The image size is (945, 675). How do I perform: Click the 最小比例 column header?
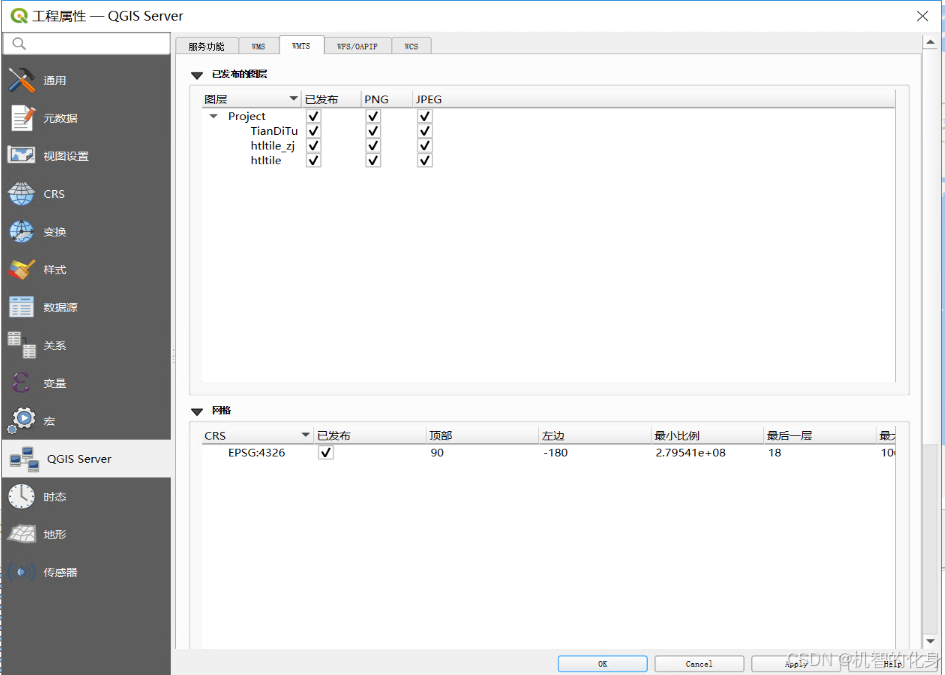coord(708,435)
